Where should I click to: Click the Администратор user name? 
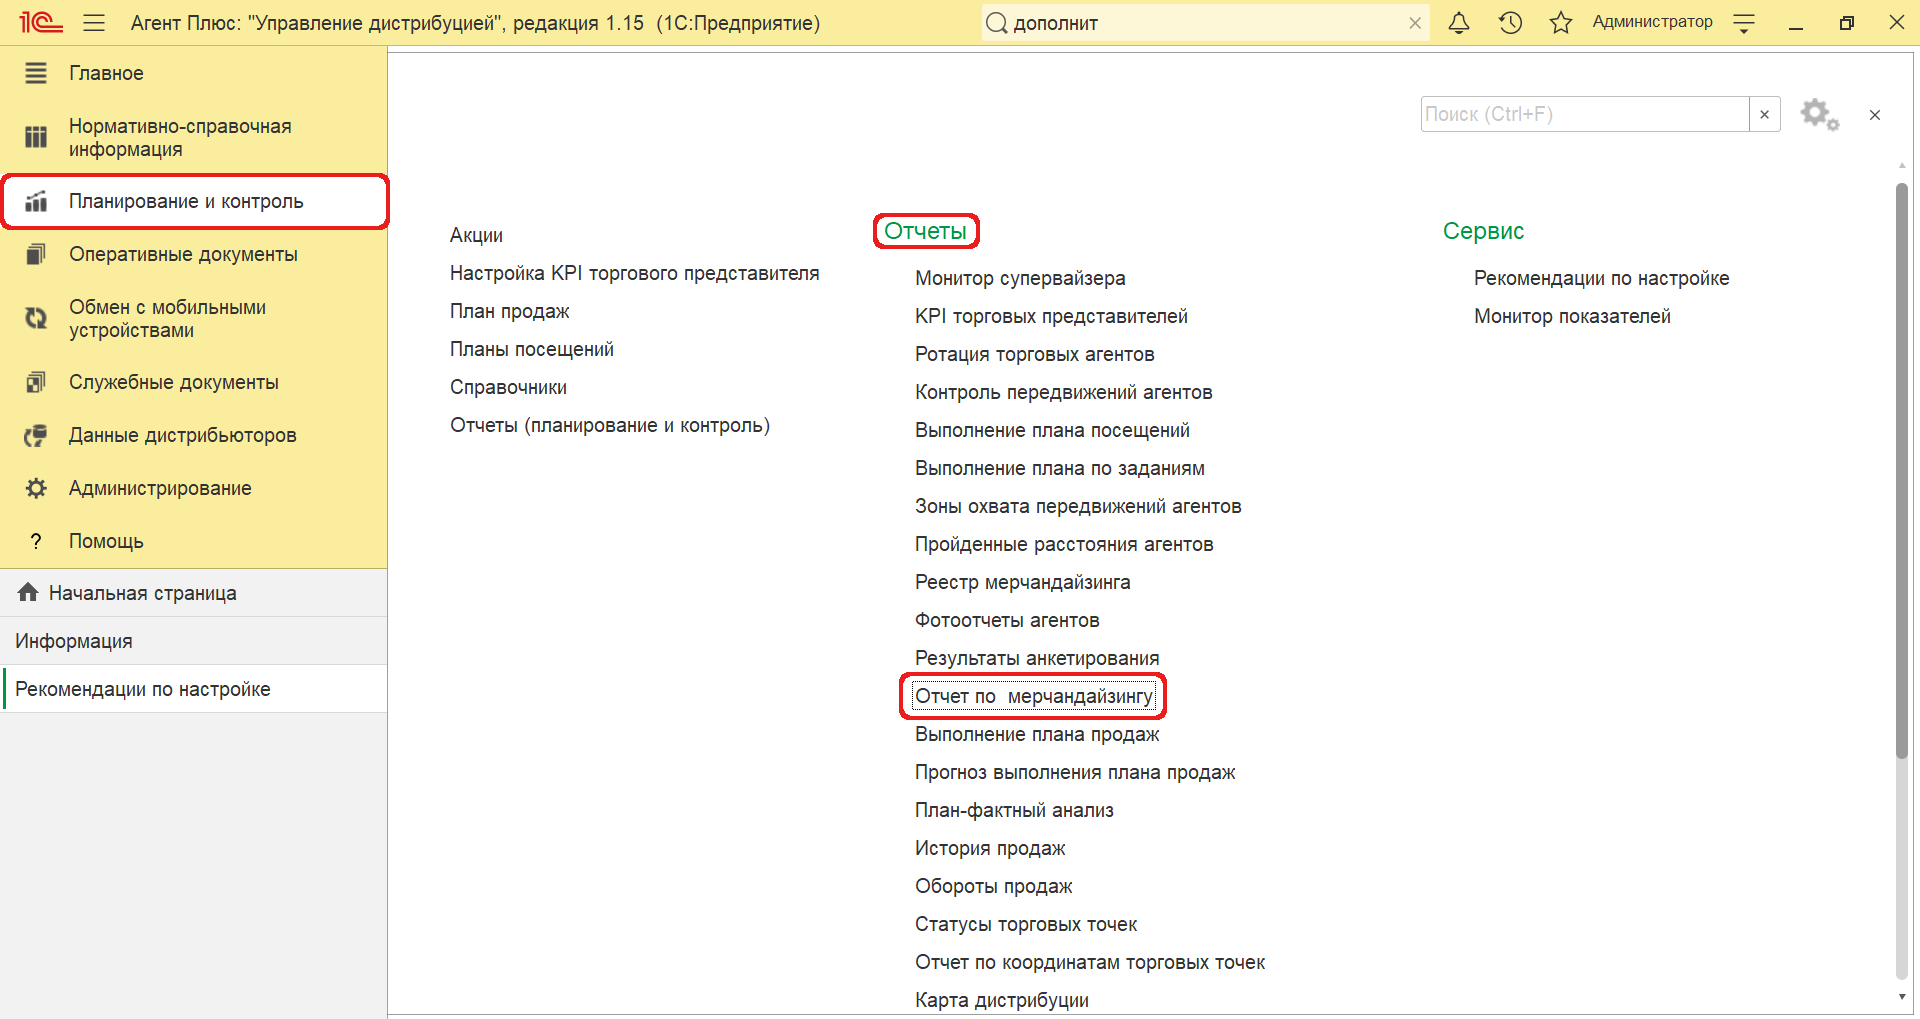(x=1652, y=22)
